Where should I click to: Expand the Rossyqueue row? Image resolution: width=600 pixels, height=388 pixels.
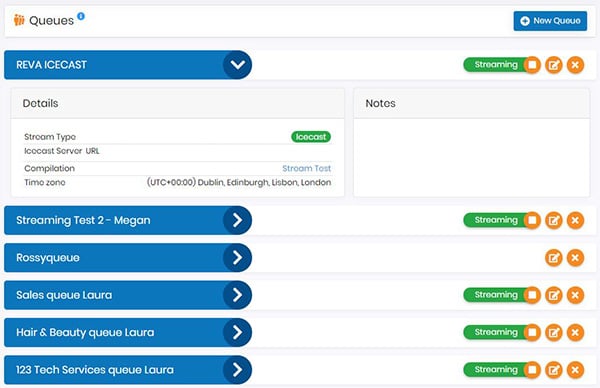(x=237, y=258)
